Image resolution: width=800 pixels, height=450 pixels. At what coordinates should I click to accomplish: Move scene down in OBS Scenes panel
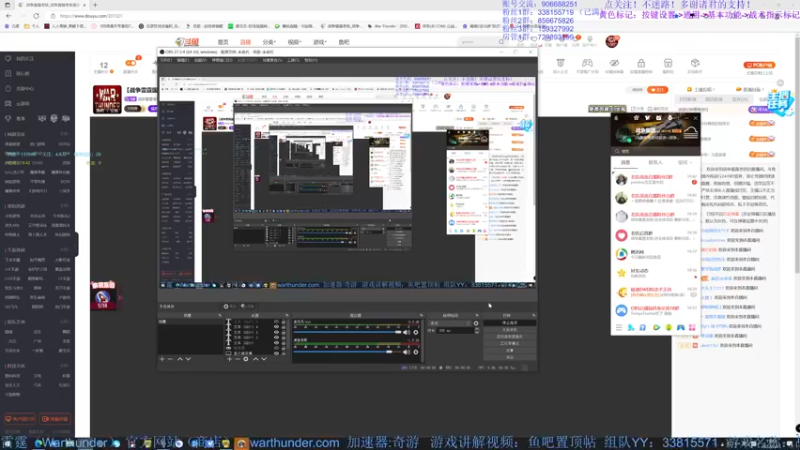188,359
